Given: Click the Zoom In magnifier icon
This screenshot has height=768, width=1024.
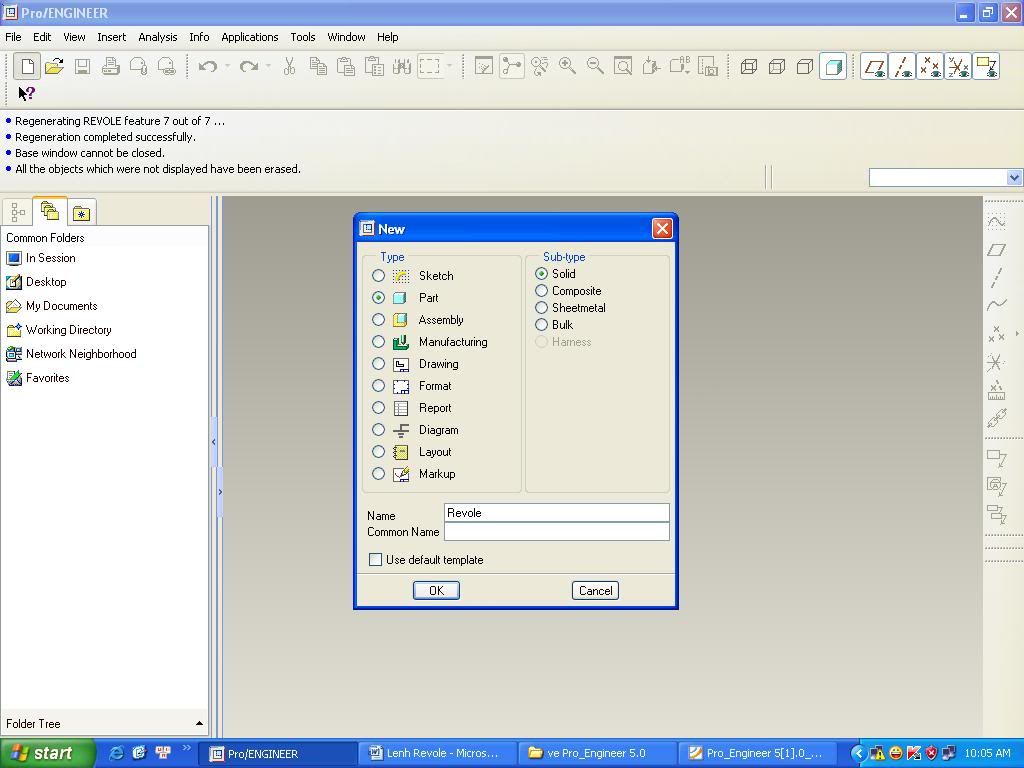Looking at the screenshot, I should pos(567,66).
